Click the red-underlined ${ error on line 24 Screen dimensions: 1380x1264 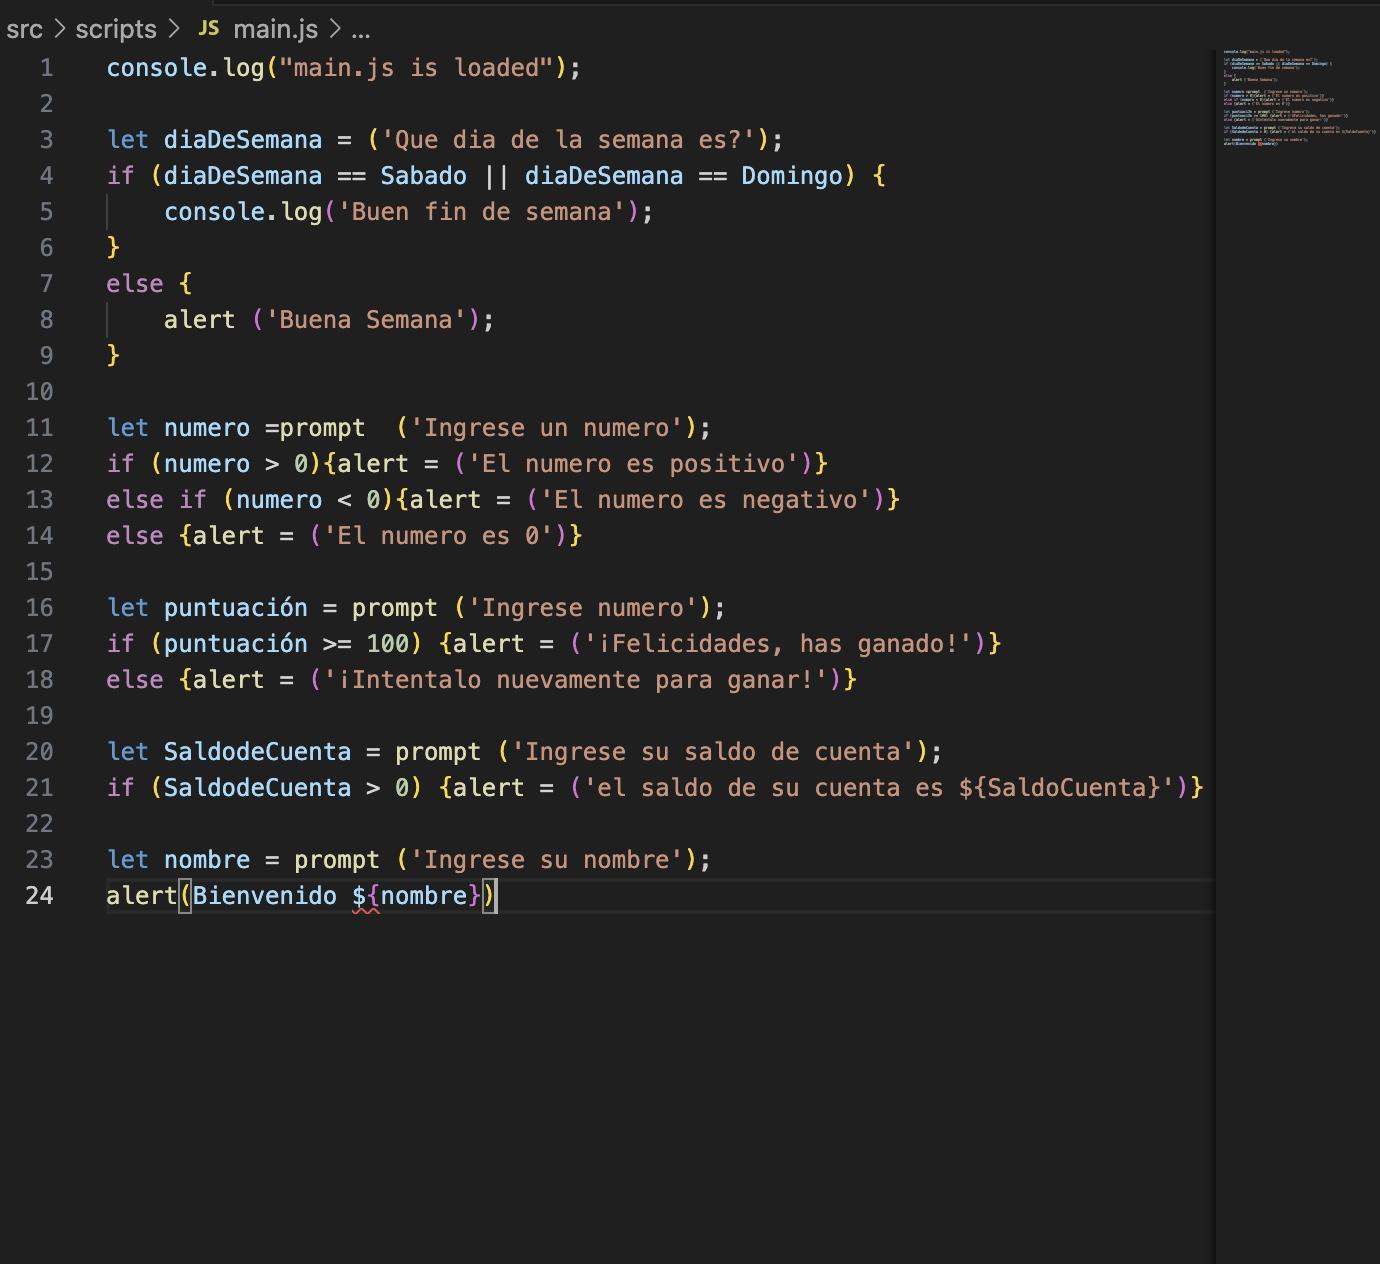(x=366, y=897)
